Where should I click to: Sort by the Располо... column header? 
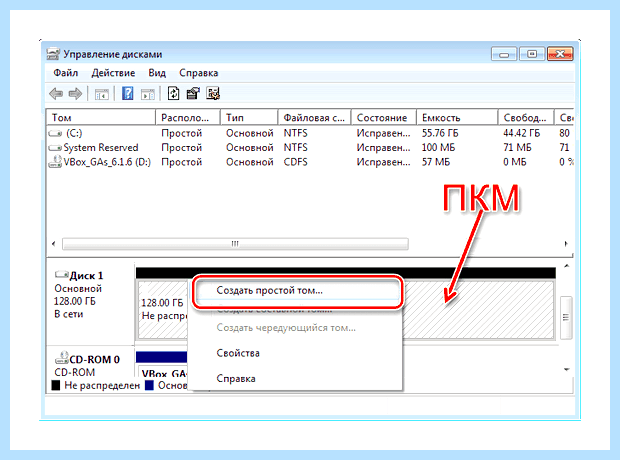coord(188,117)
